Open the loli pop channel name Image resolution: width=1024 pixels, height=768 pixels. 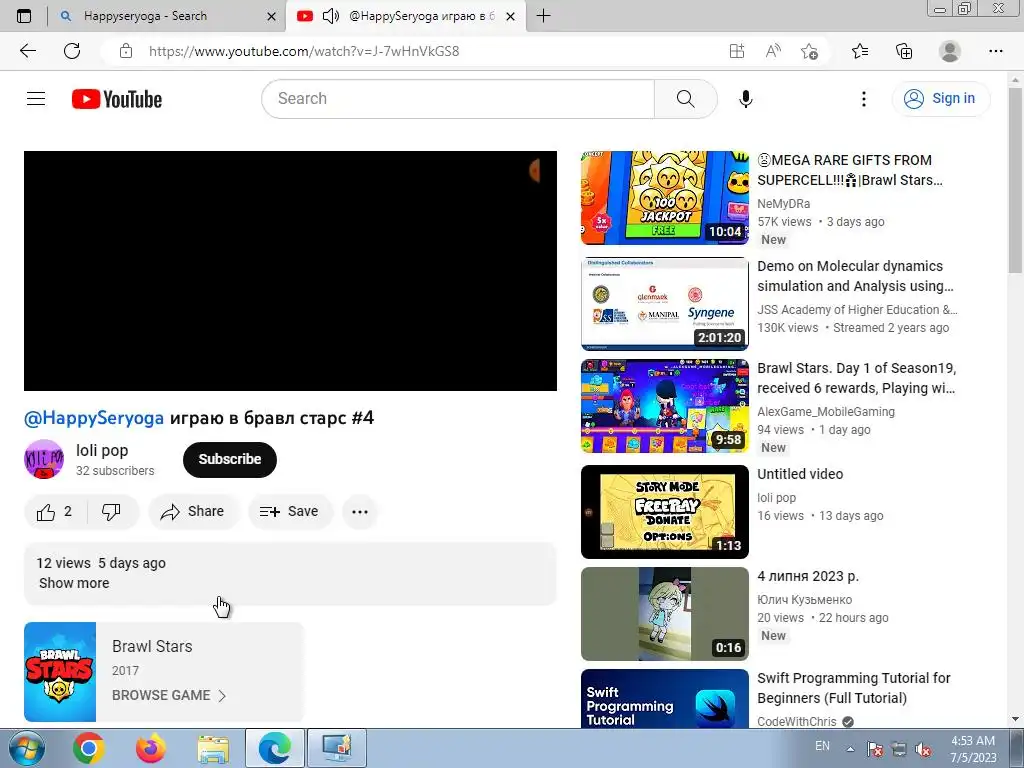point(102,451)
